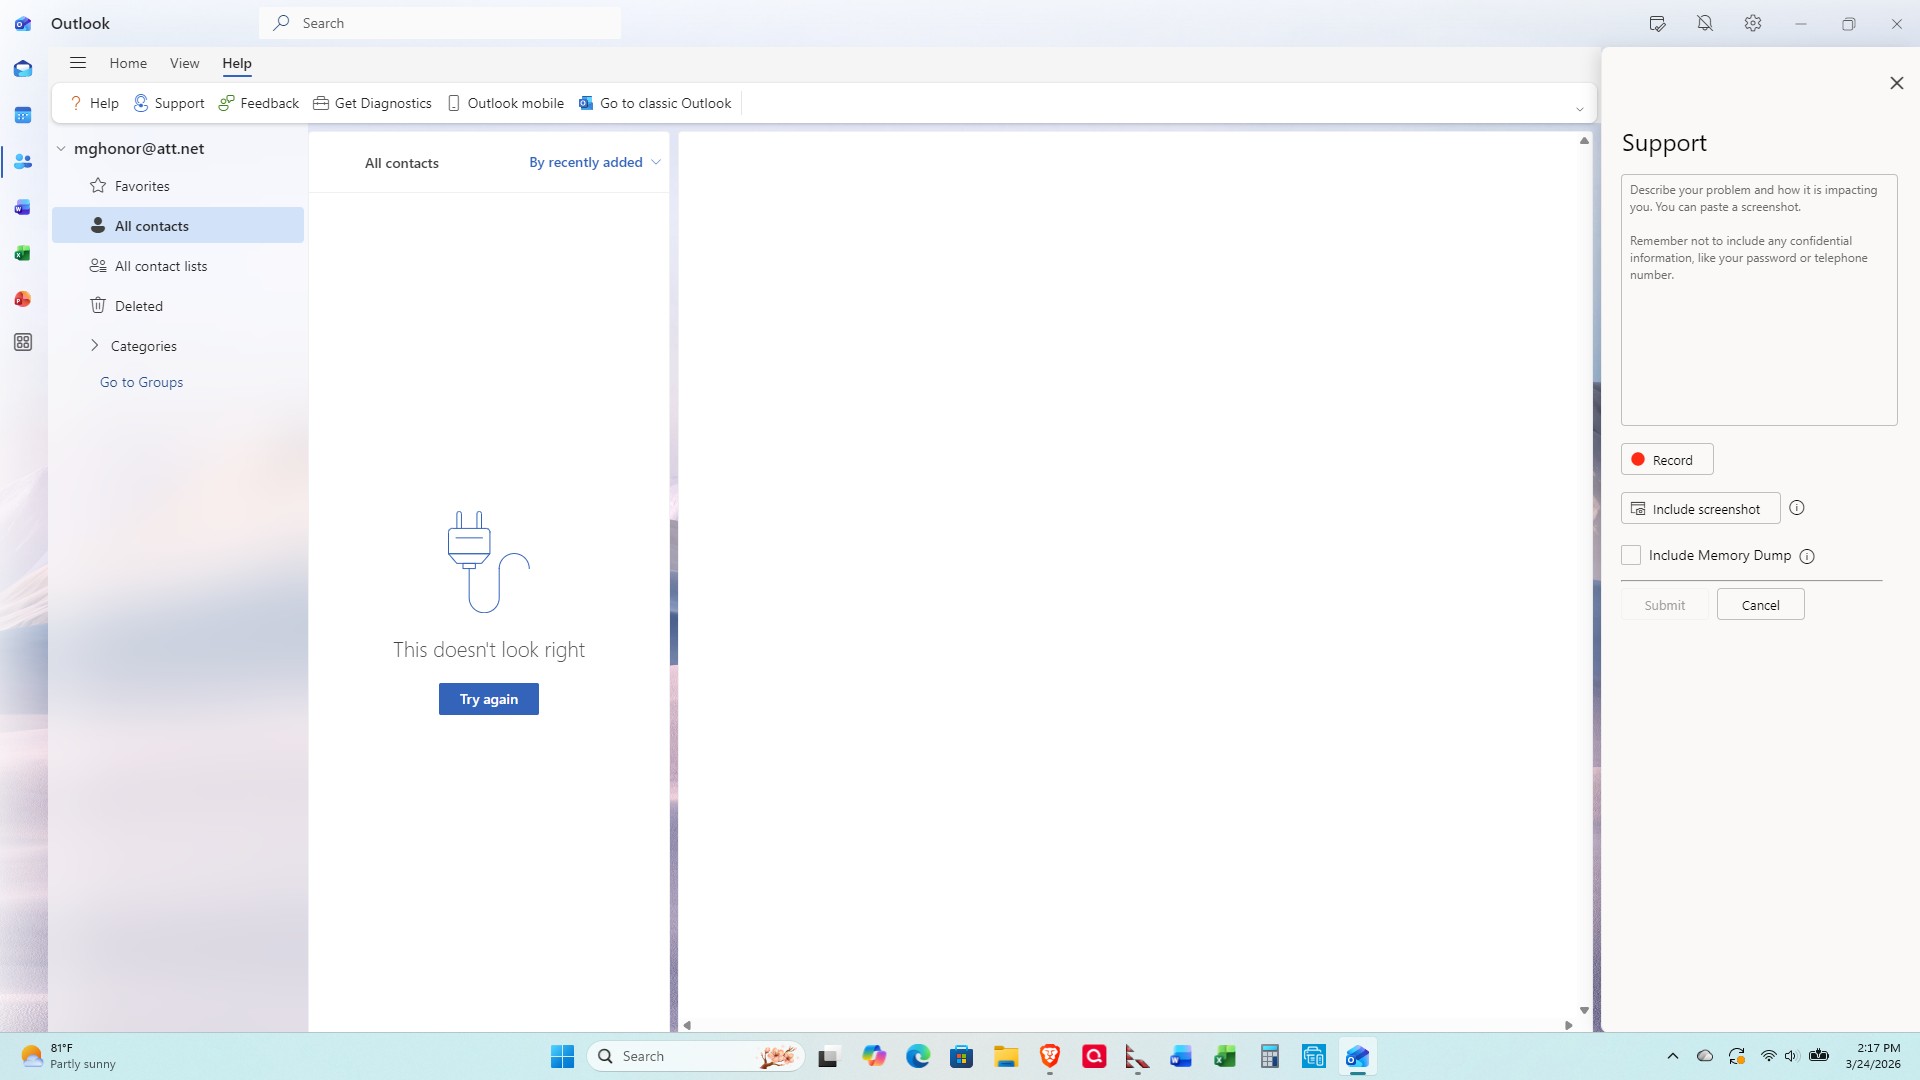Open the Settings gear icon

[x=1753, y=23]
